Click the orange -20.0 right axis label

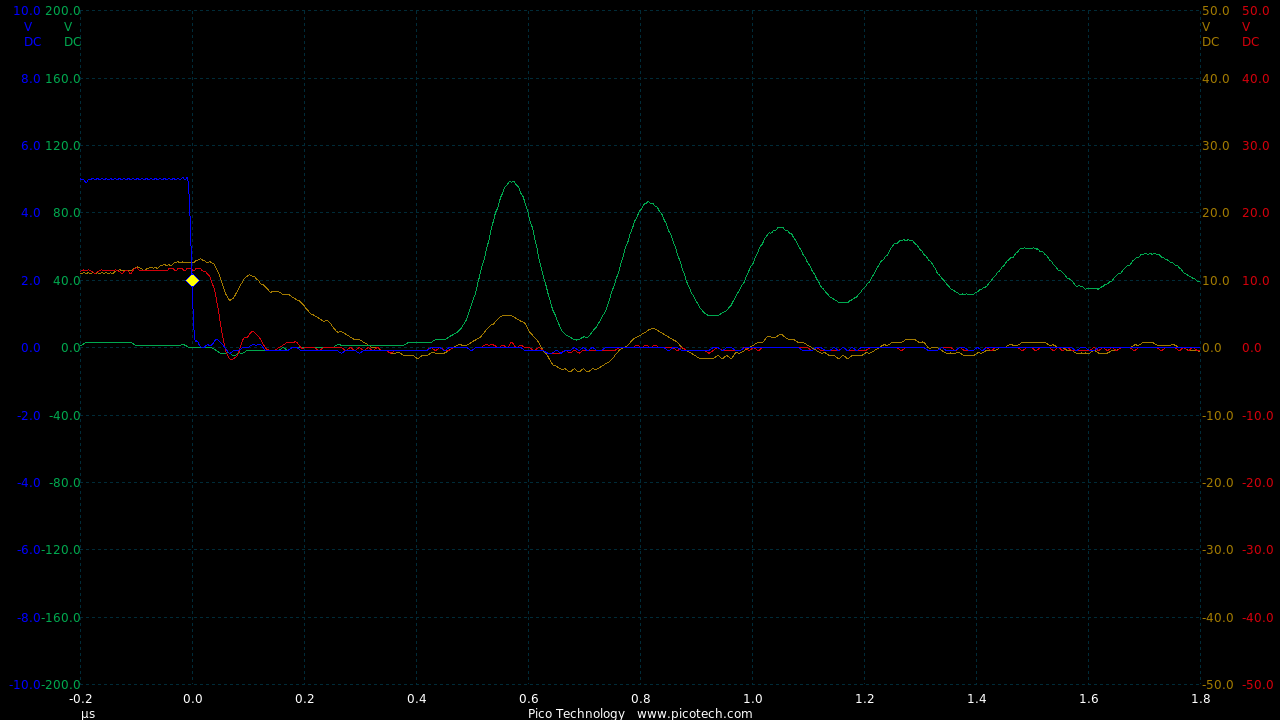pos(1215,483)
